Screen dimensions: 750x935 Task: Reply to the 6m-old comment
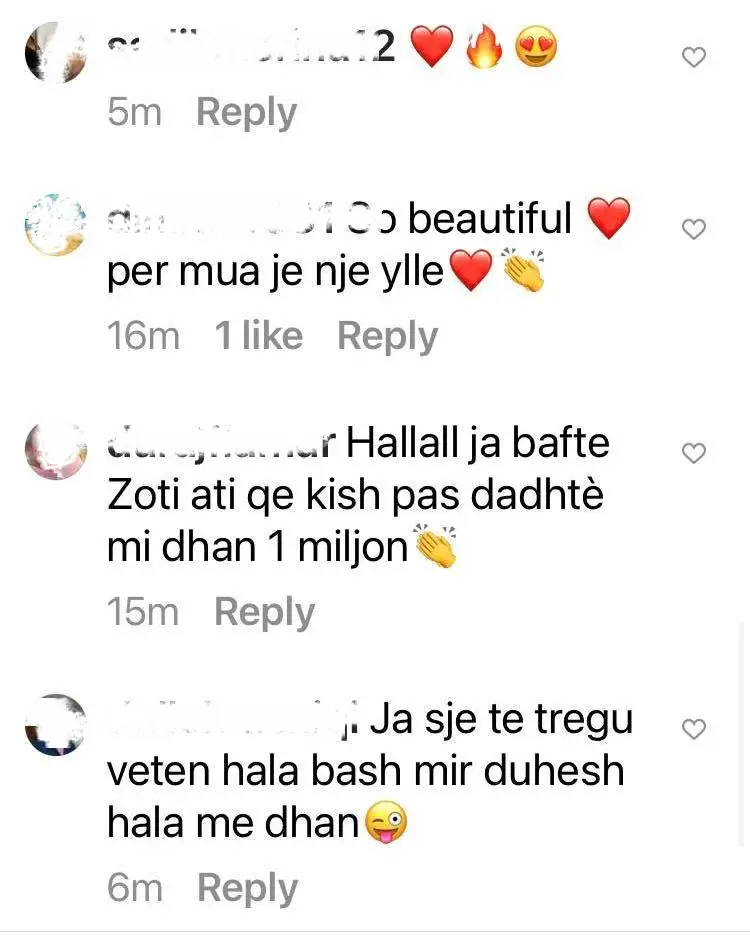247,888
